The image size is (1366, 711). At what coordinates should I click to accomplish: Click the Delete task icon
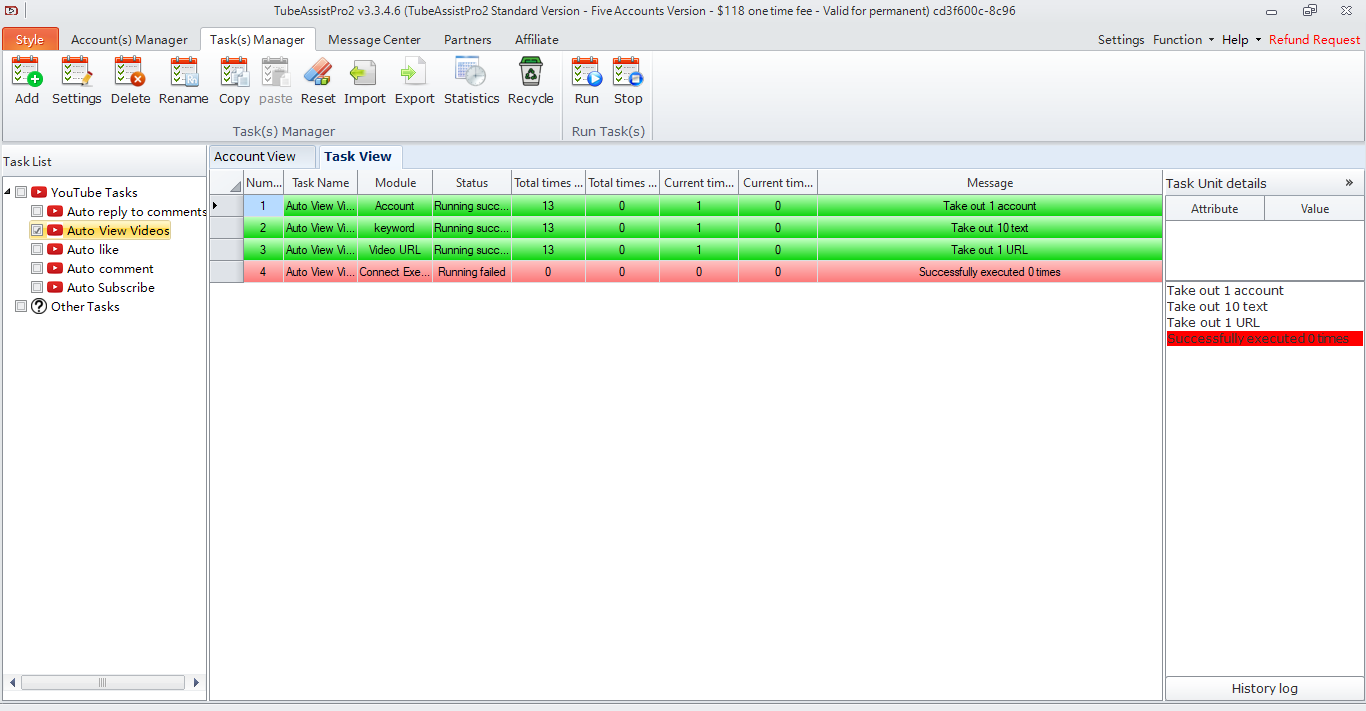click(130, 74)
